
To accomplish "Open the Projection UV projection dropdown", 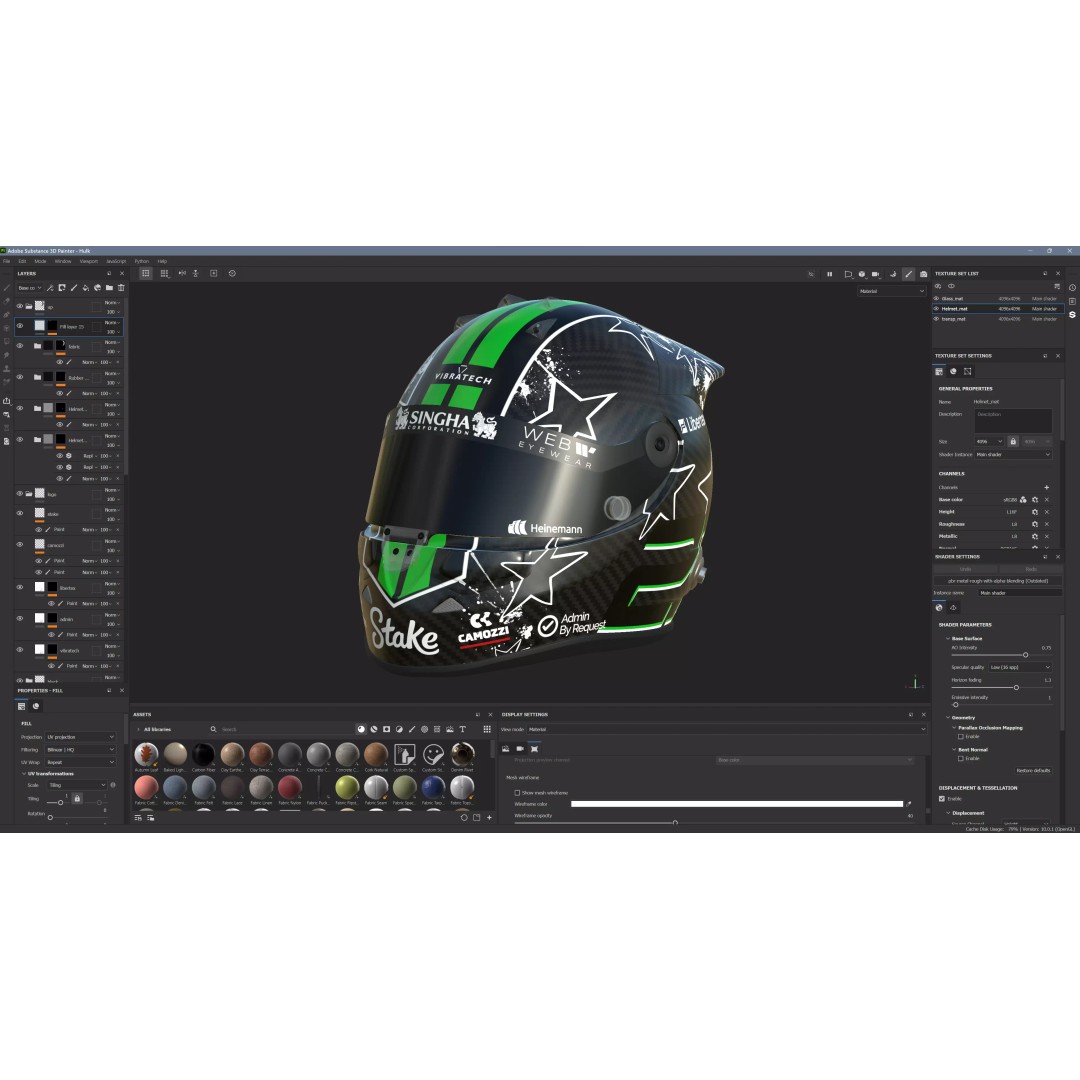I will [x=81, y=737].
